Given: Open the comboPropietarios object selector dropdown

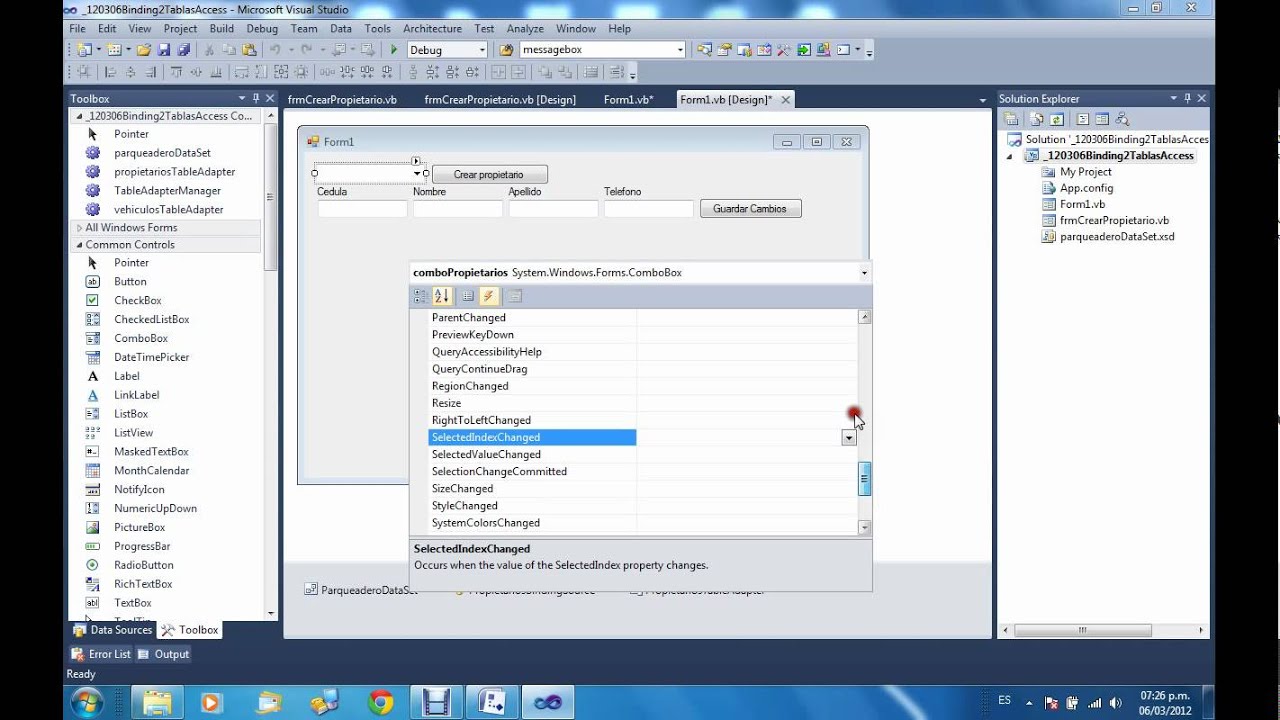Looking at the screenshot, I should (x=864, y=272).
